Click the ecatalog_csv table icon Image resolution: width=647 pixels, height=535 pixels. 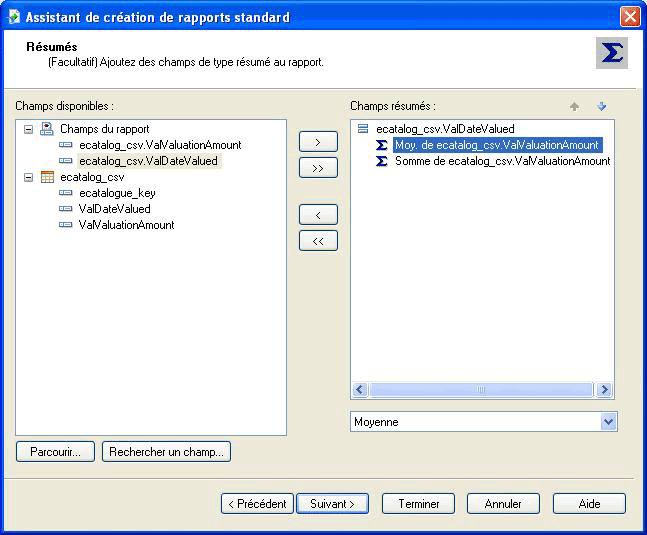click(x=46, y=177)
